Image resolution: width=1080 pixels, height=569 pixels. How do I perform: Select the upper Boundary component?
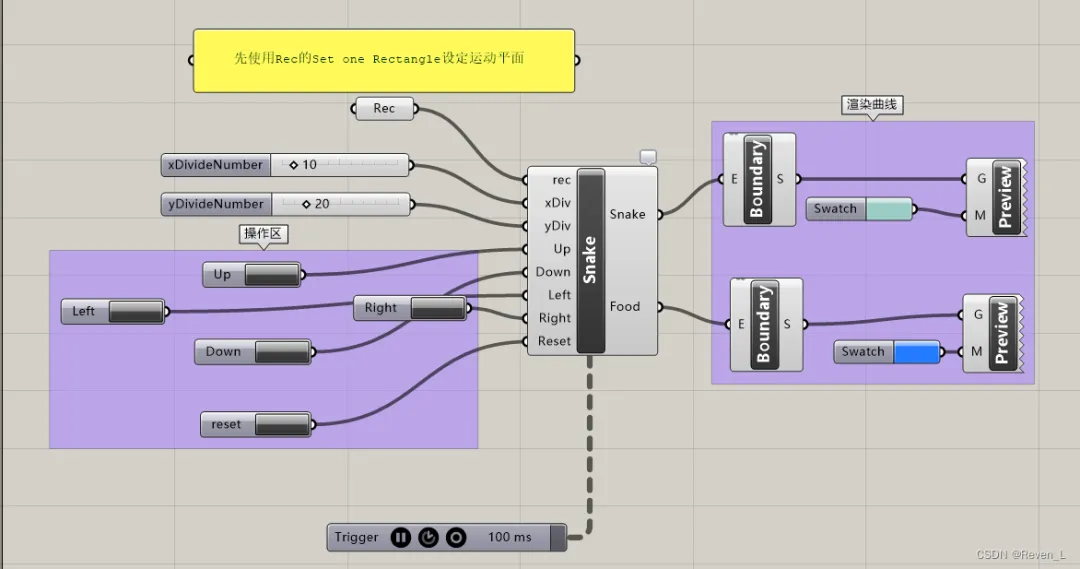759,179
